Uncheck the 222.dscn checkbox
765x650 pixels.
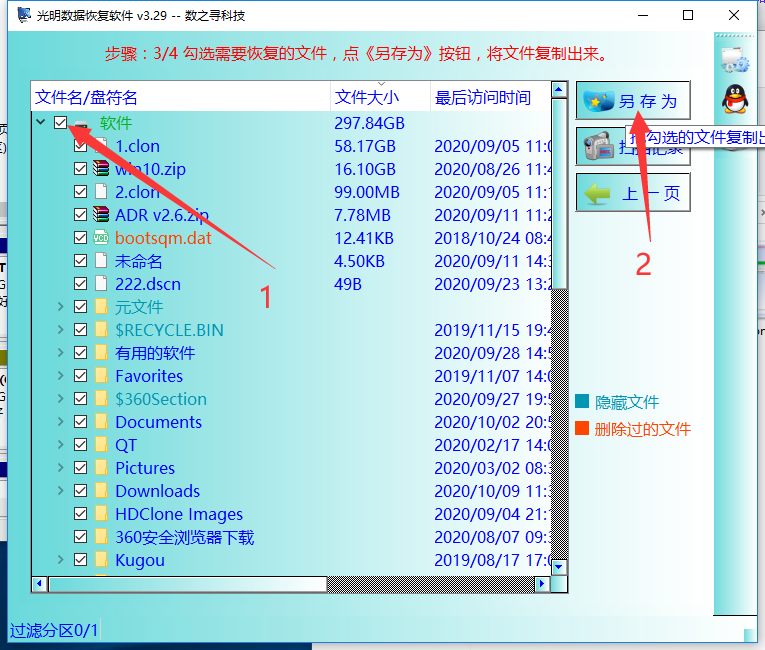tap(81, 284)
